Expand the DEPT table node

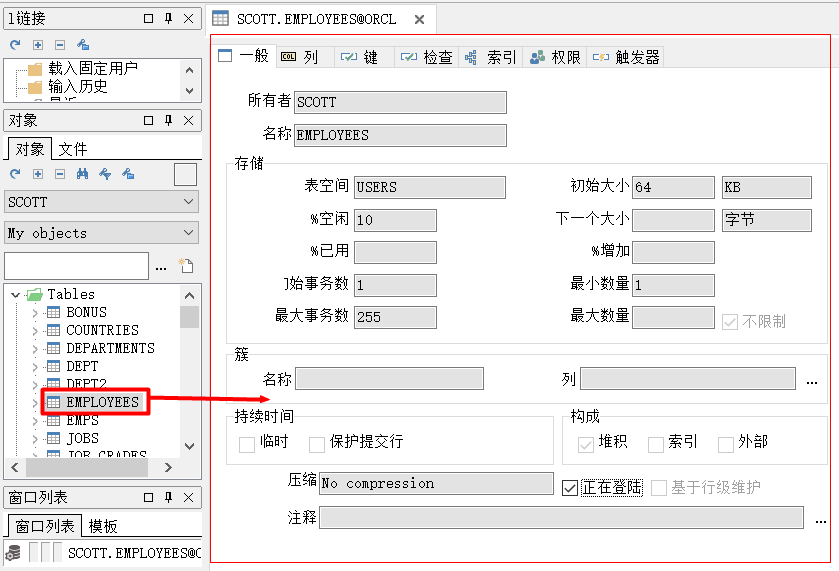[35, 367]
